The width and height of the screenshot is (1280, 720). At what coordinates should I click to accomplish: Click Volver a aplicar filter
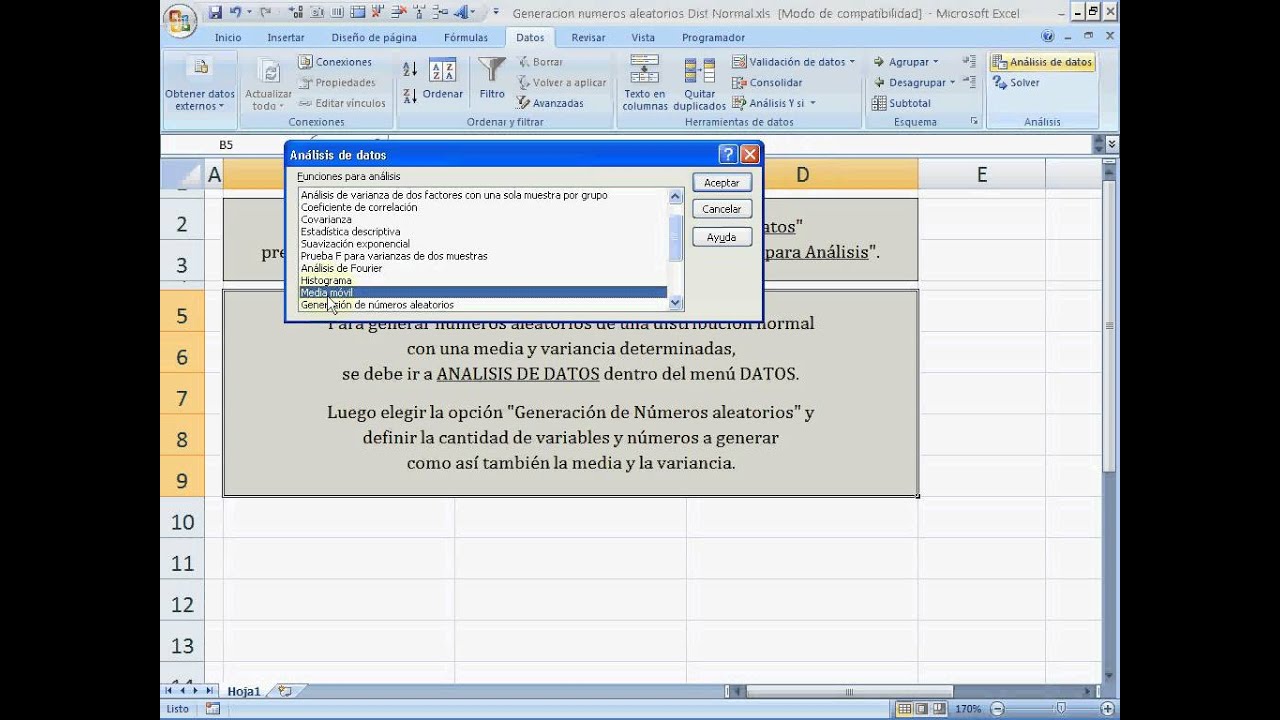point(562,83)
